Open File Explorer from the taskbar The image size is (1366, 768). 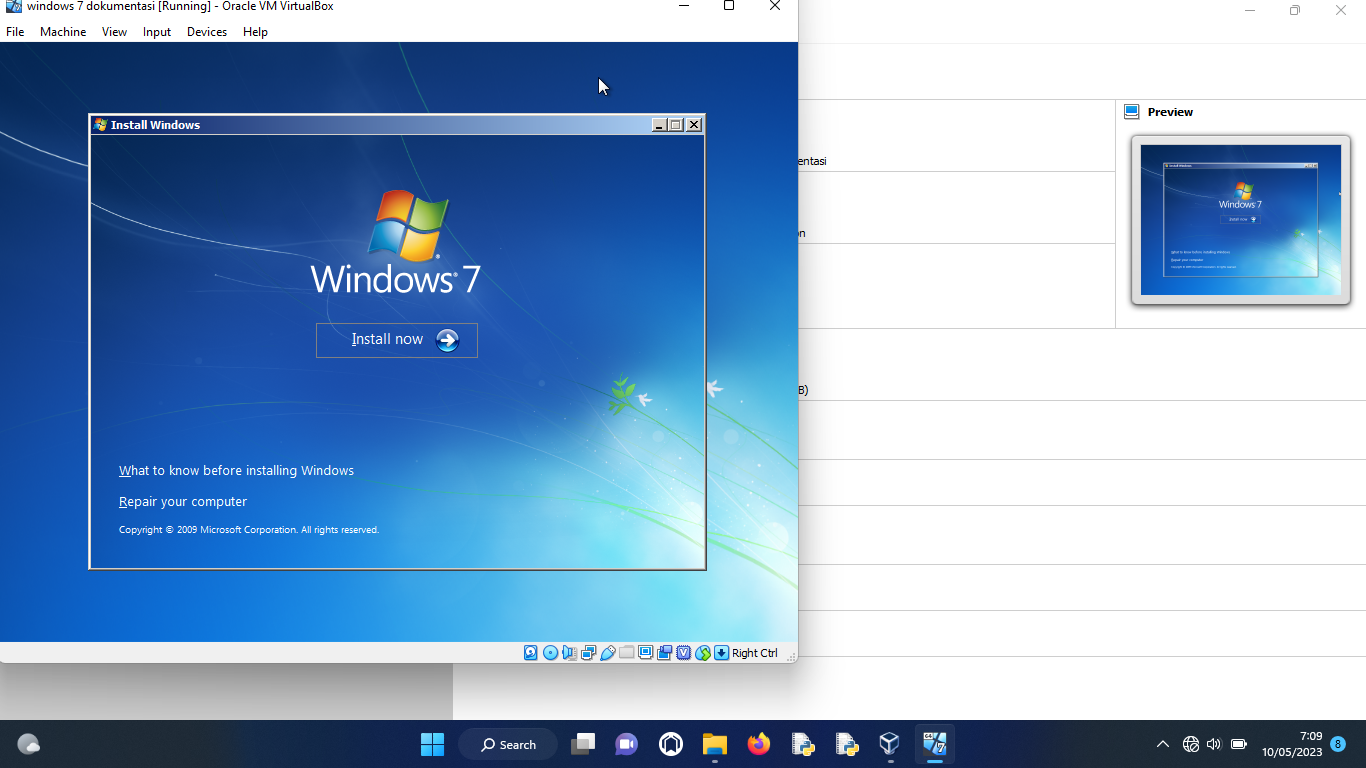(714, 744)
